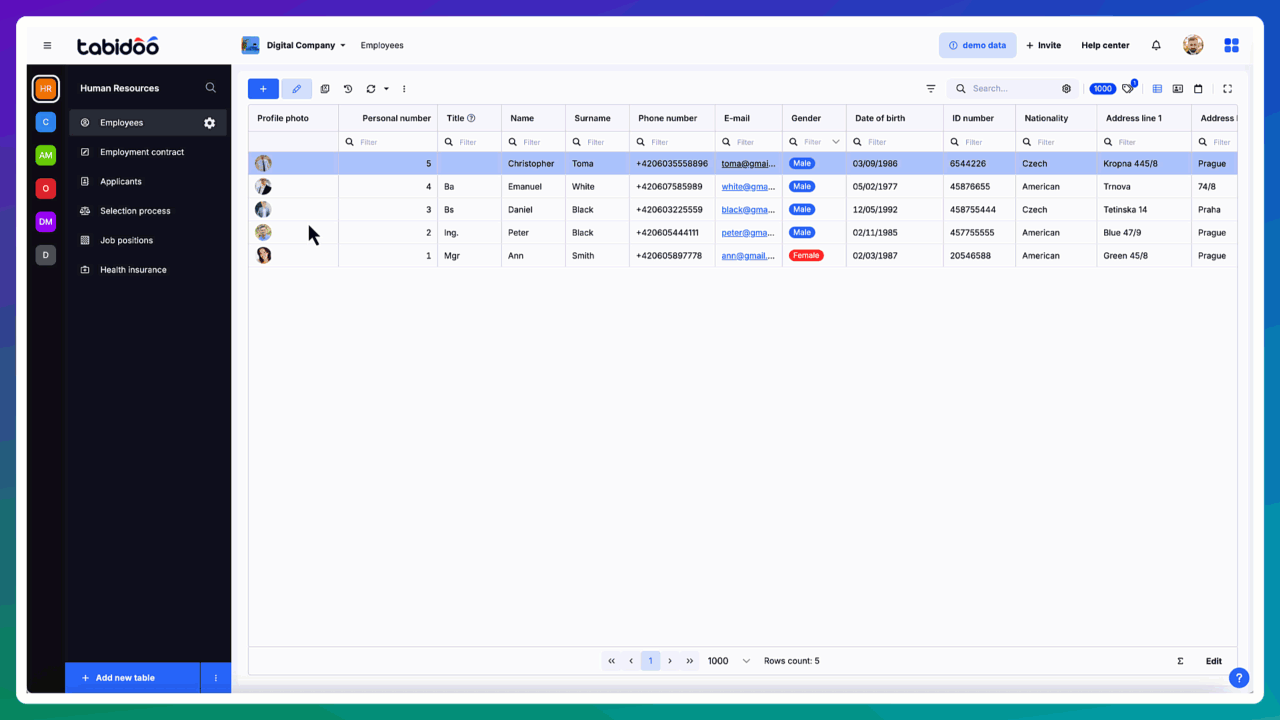Go to the last page of results
This screenshot has width=1280, height=720.
pyautogui.click(x=690, y=661)
